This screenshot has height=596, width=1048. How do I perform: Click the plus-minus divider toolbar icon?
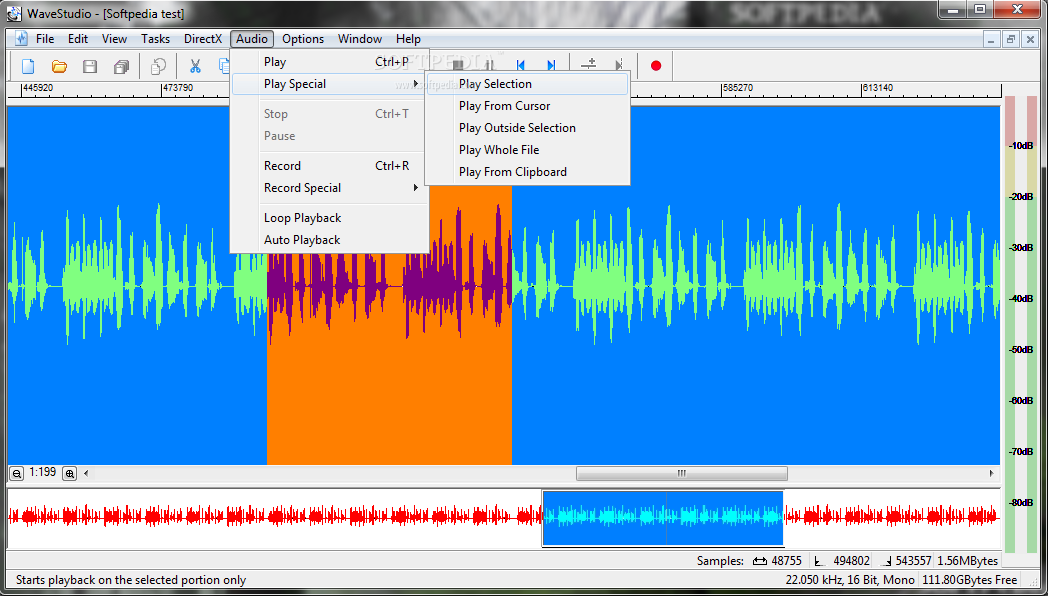[589, 65]
